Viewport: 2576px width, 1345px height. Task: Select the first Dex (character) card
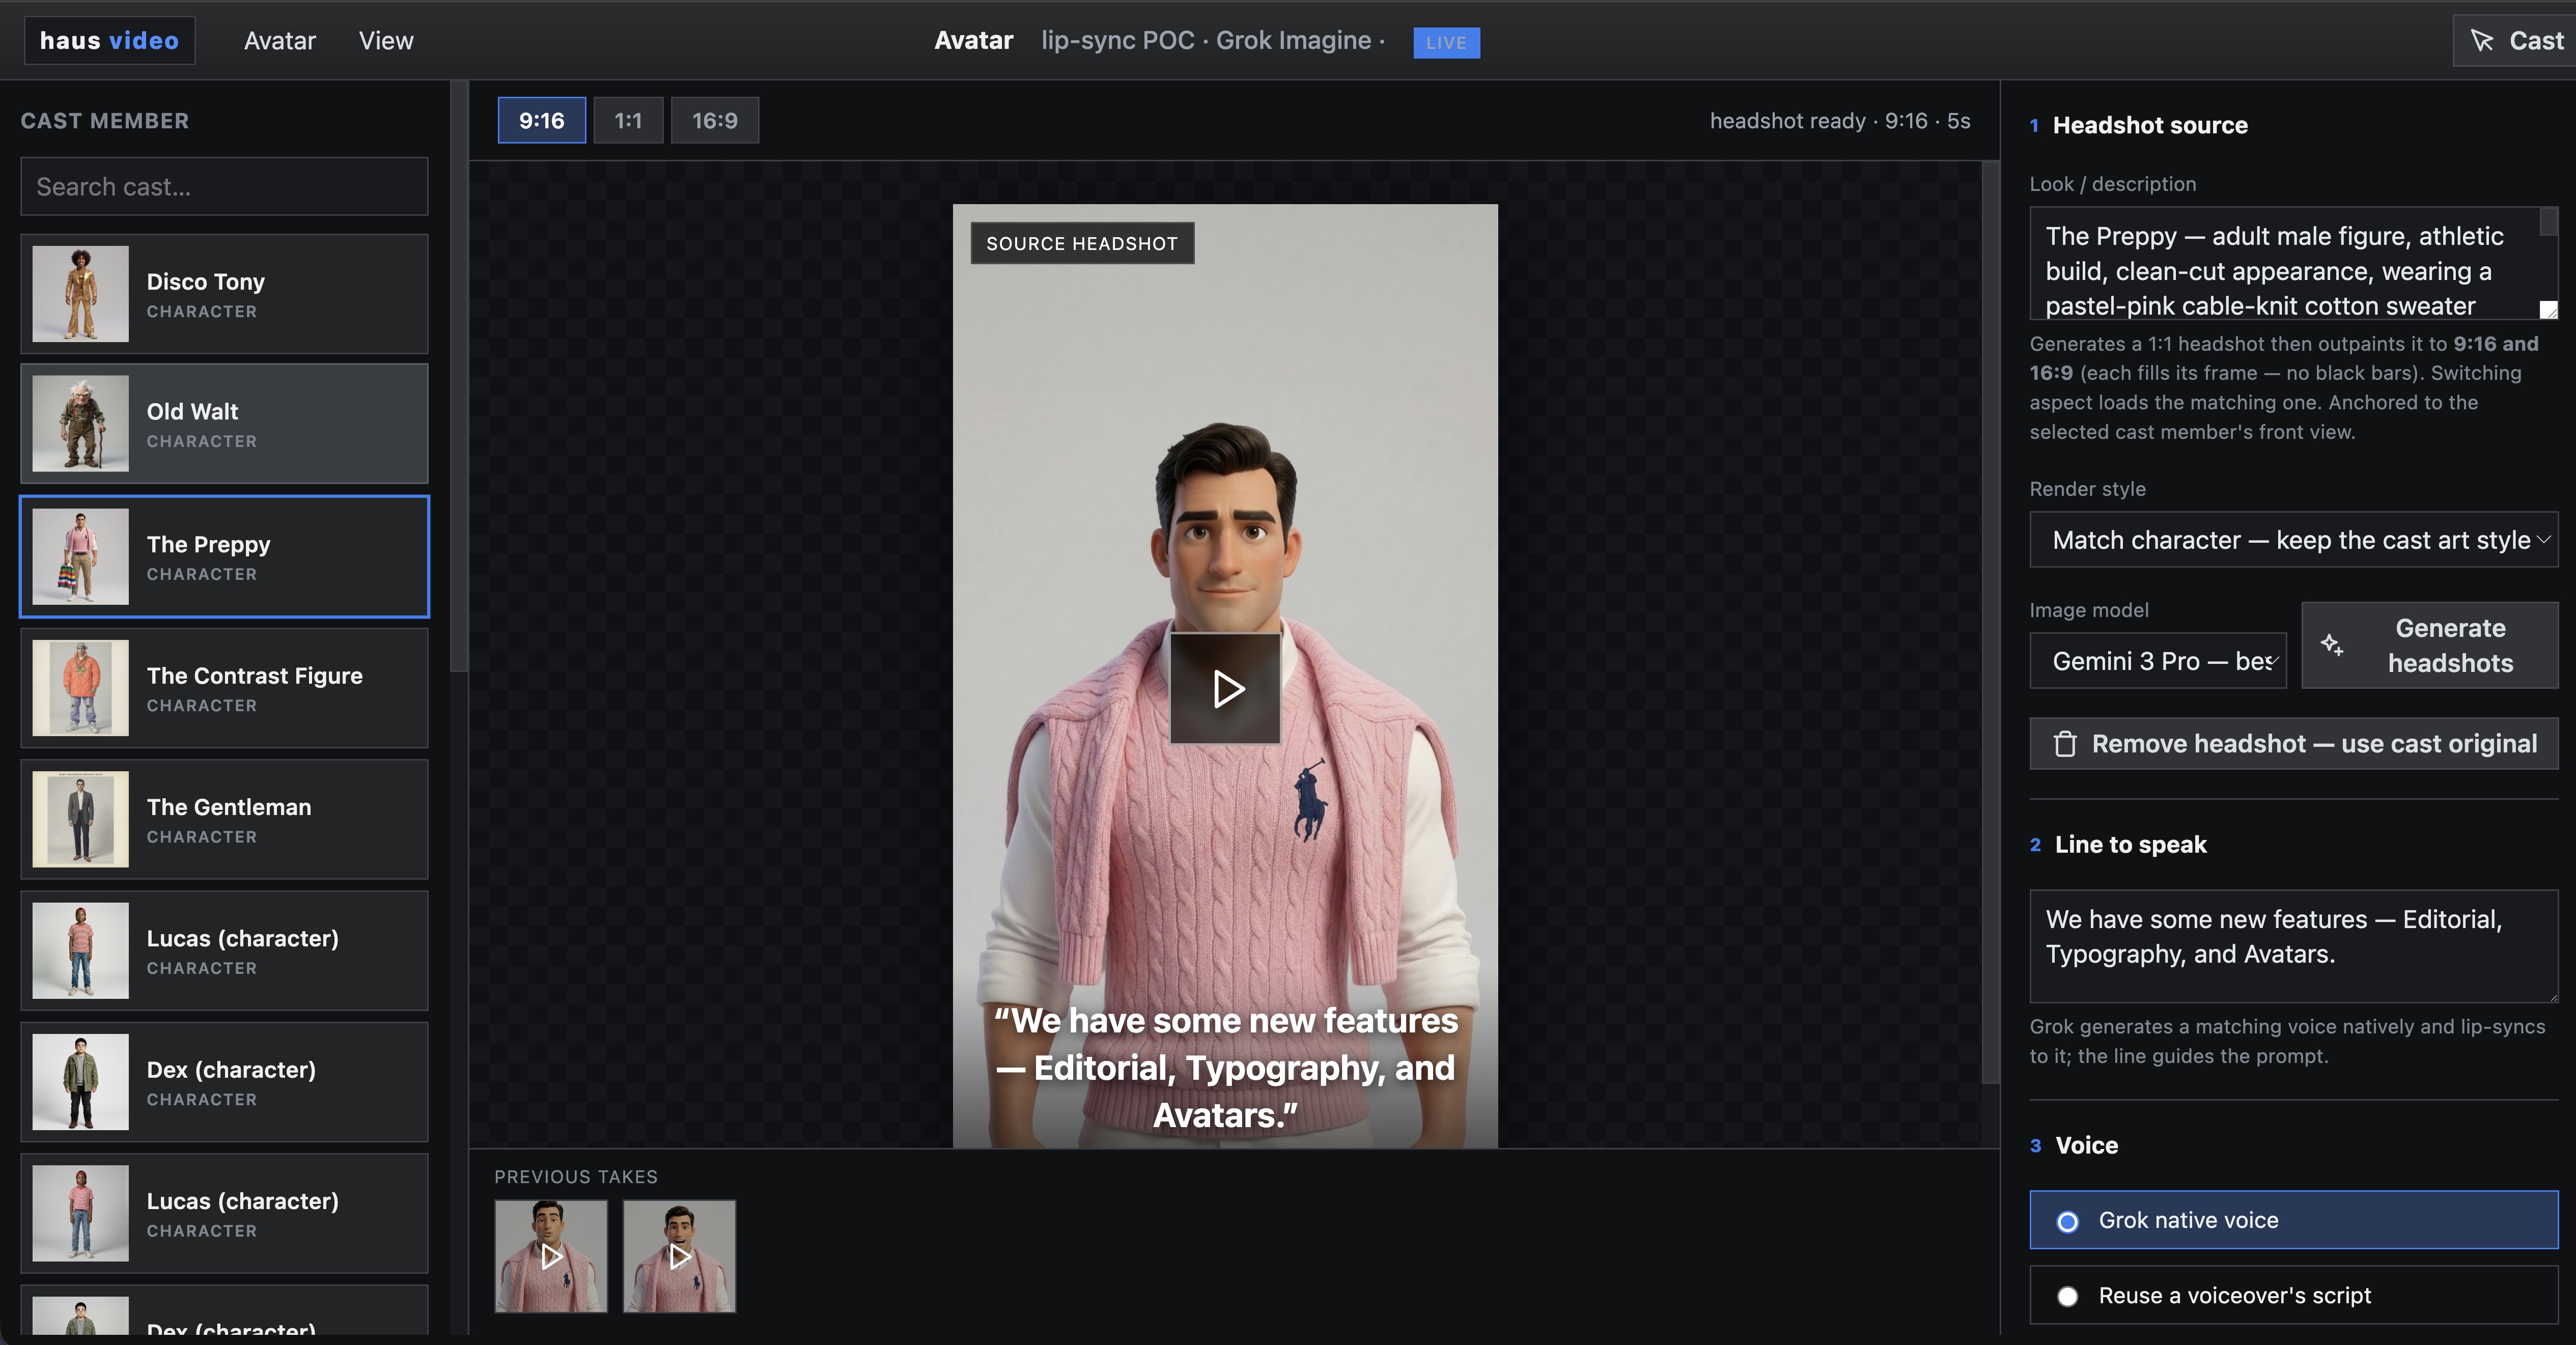pos(224,1082)
